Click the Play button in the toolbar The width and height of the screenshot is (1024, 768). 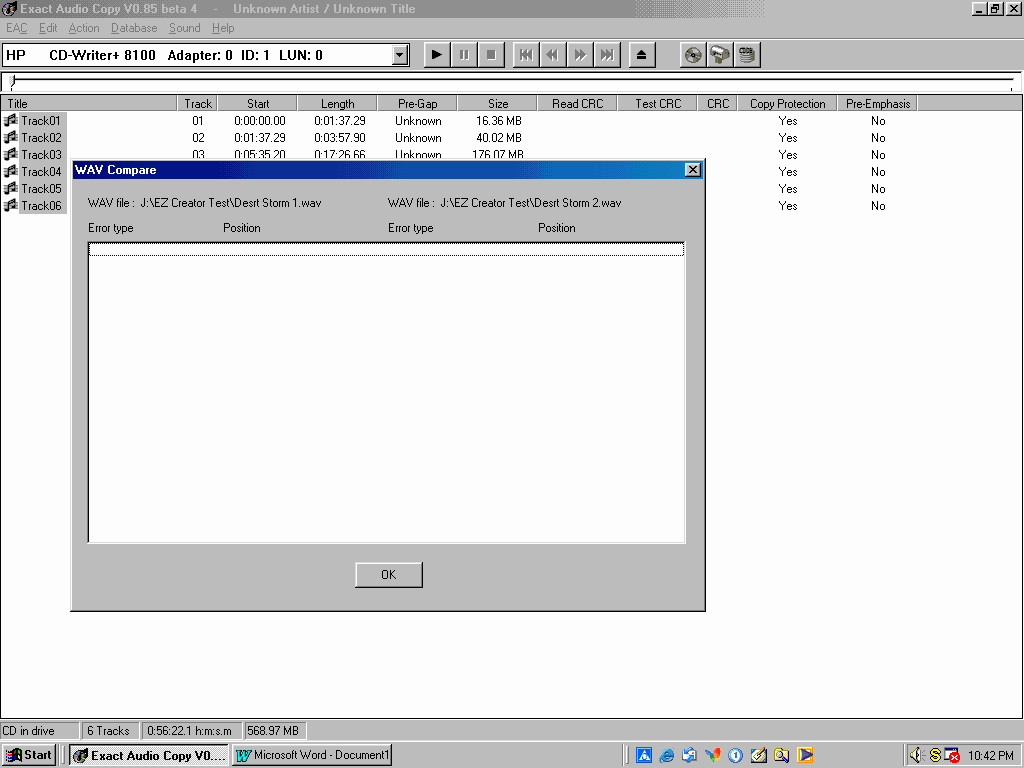pos(437,55)
